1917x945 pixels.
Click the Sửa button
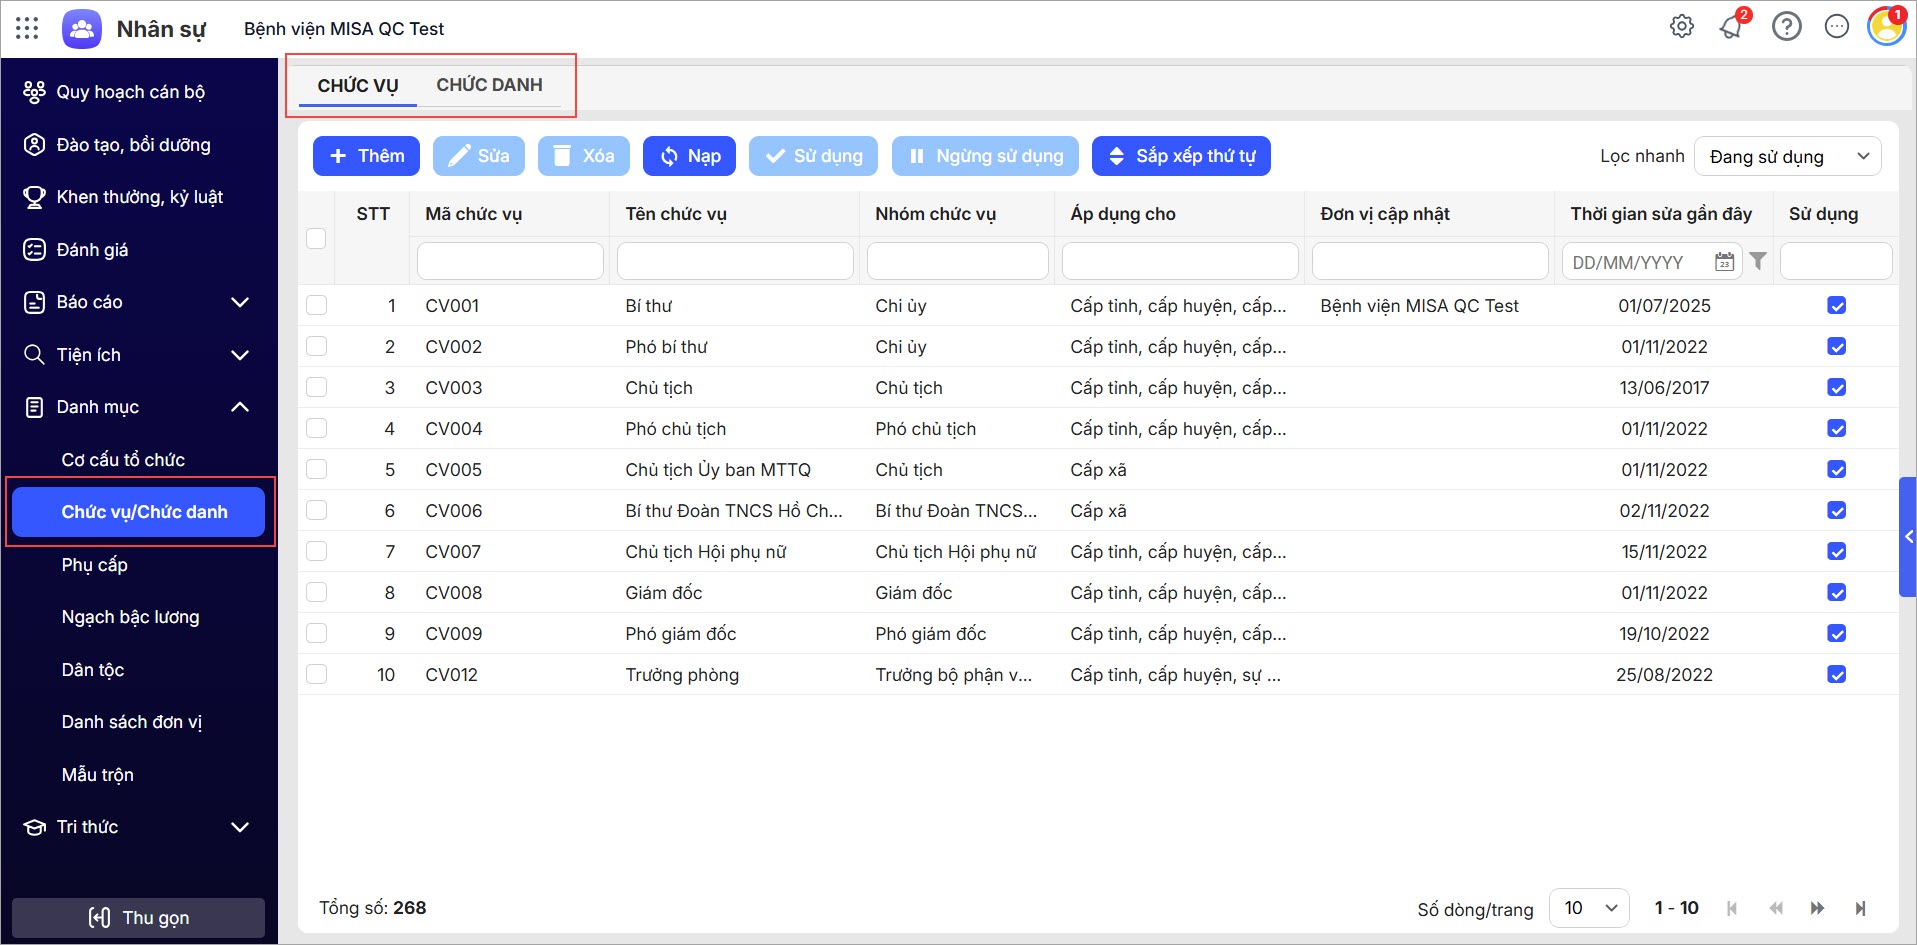(x=478, y=156)
